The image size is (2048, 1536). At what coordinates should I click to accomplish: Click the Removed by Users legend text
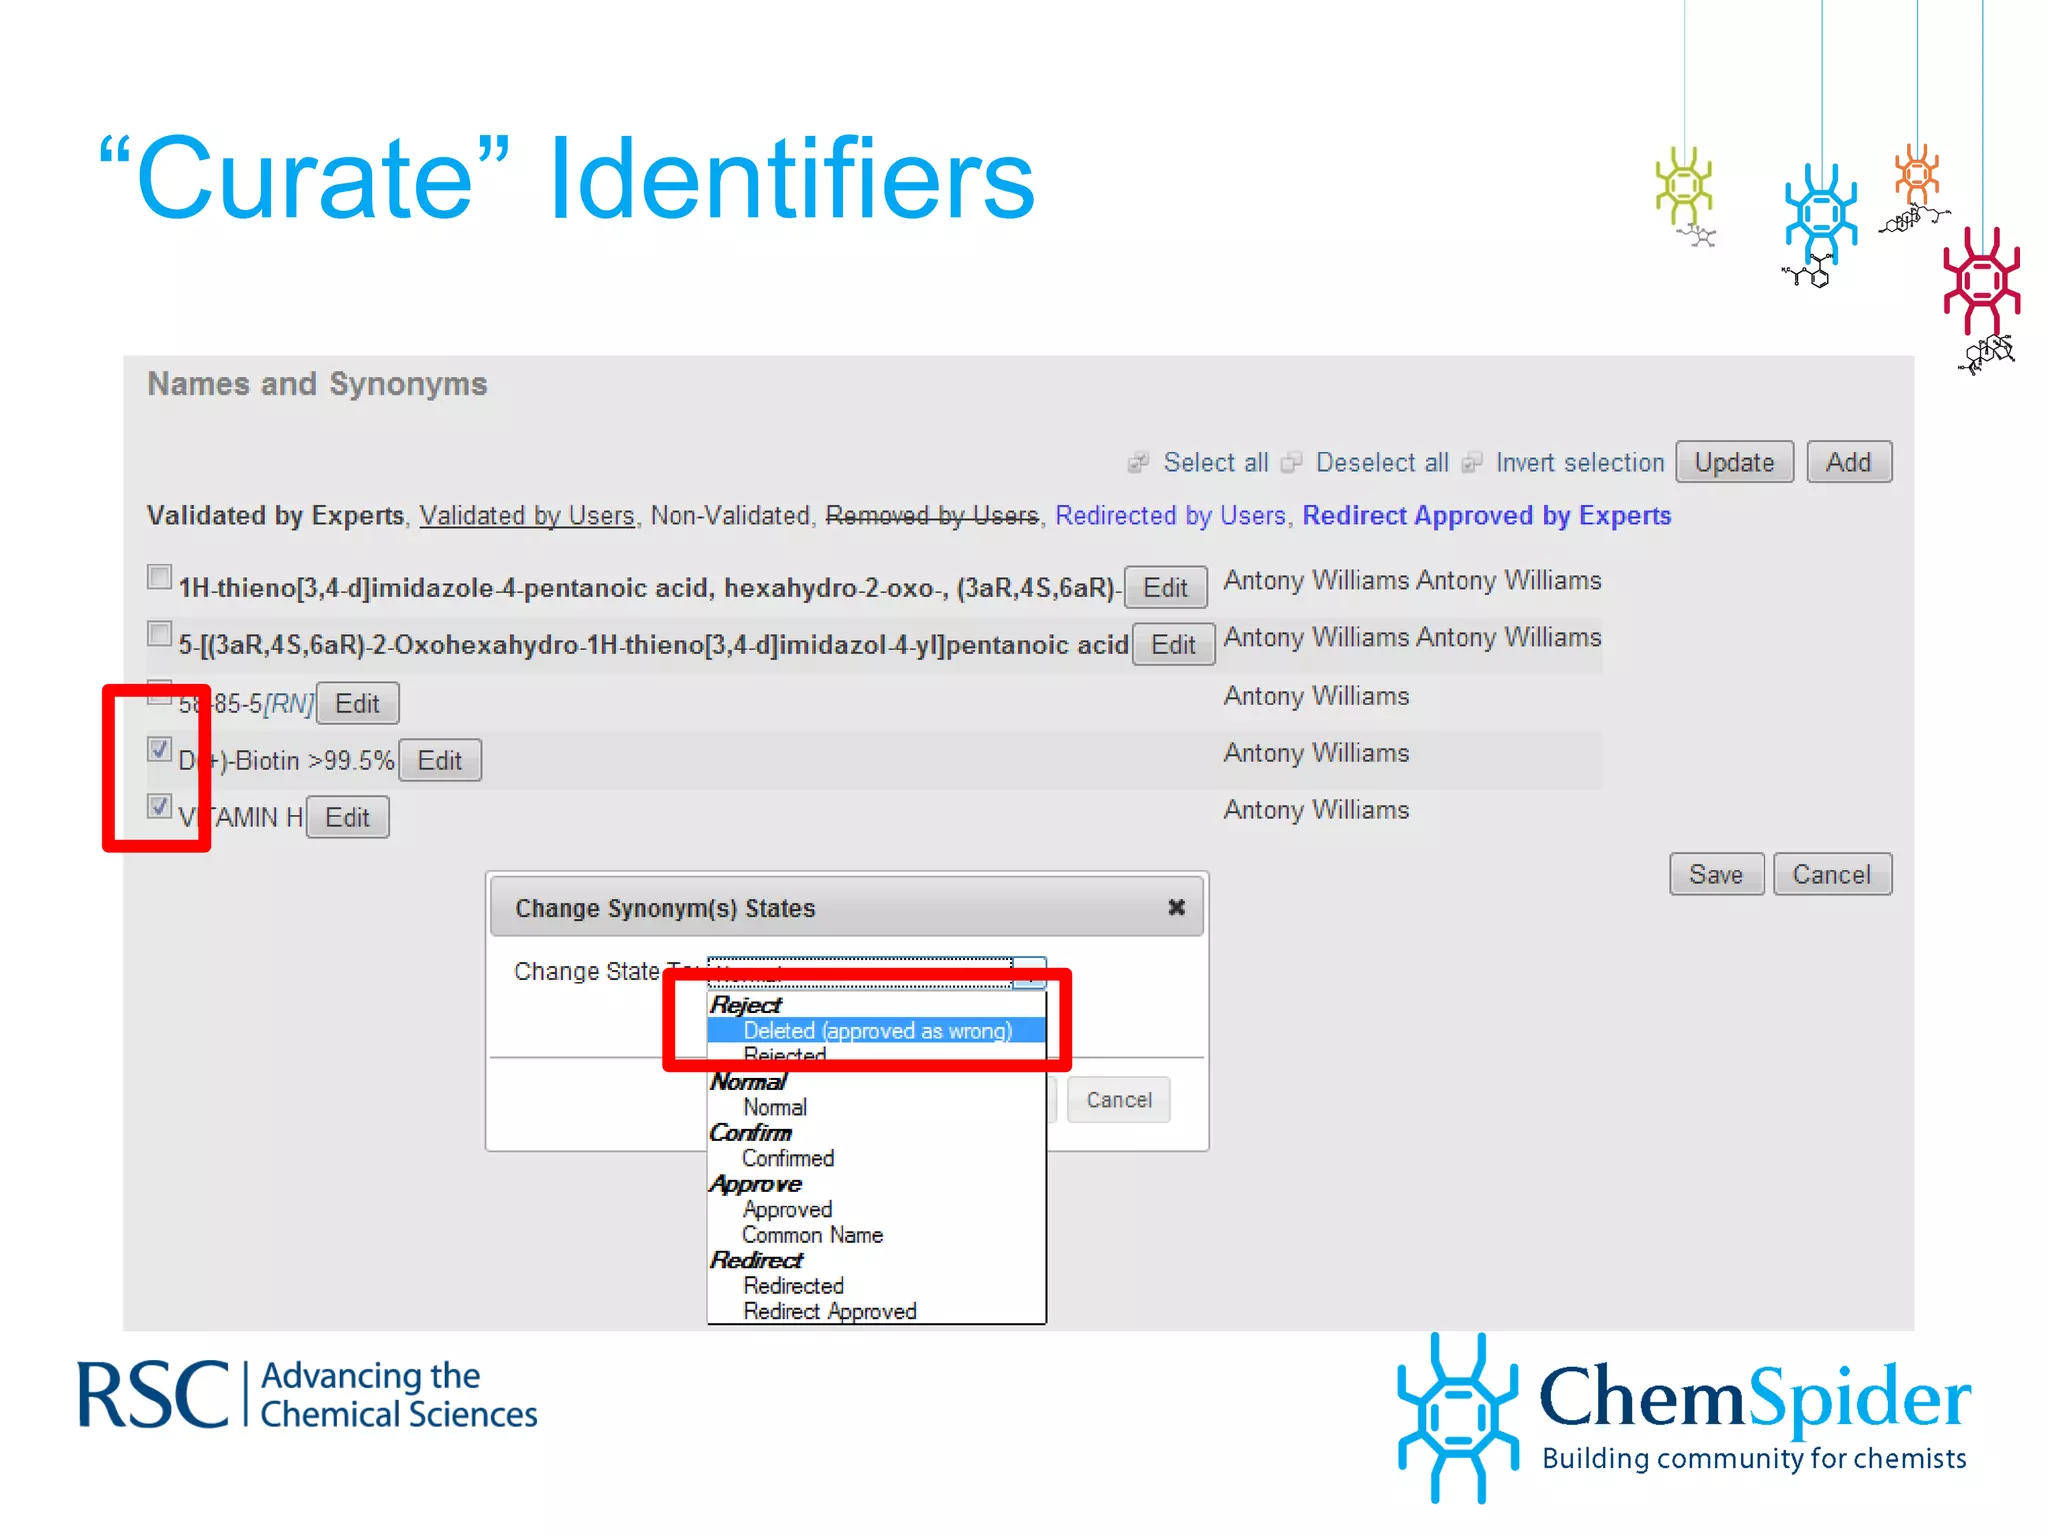click(932, 515)
